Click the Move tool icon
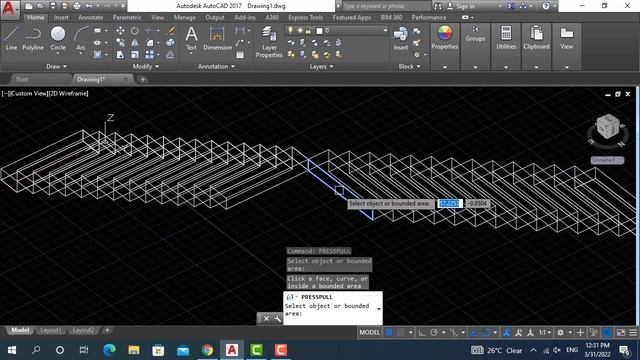The image size is (640, 360). click(120, 31)
